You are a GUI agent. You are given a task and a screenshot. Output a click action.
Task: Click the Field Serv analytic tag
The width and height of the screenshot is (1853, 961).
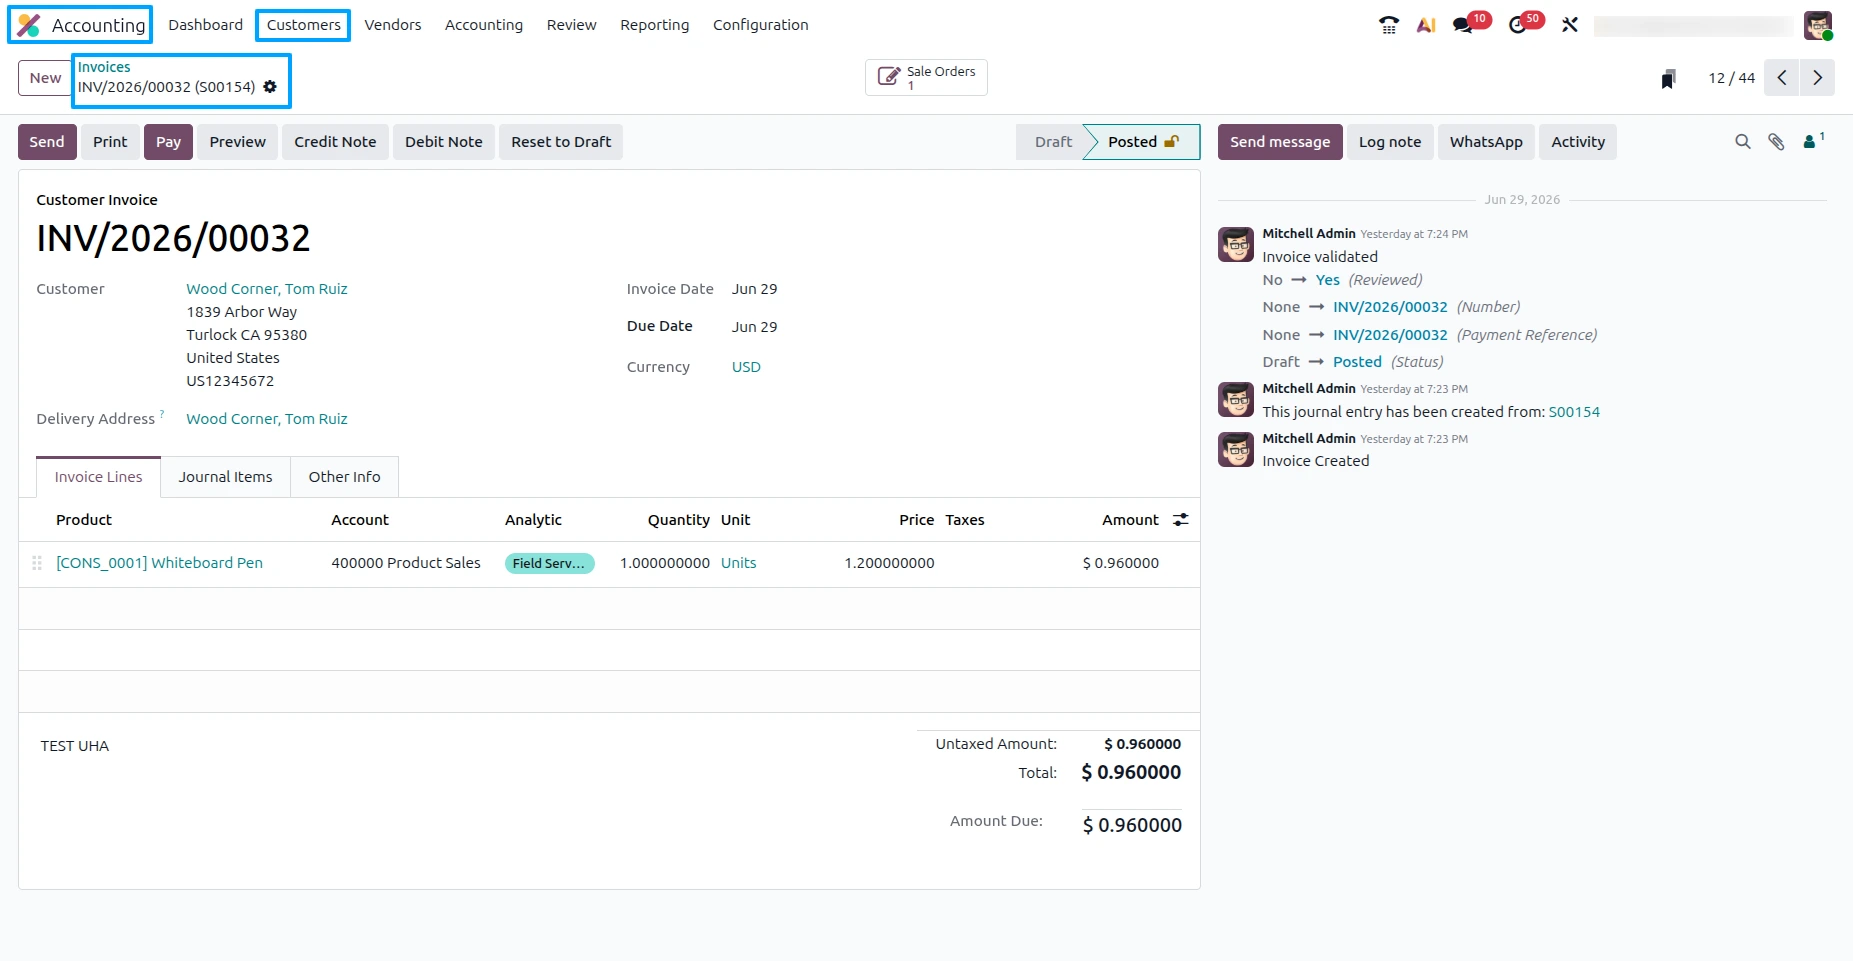pyautogui.click(x=549, y=563)
